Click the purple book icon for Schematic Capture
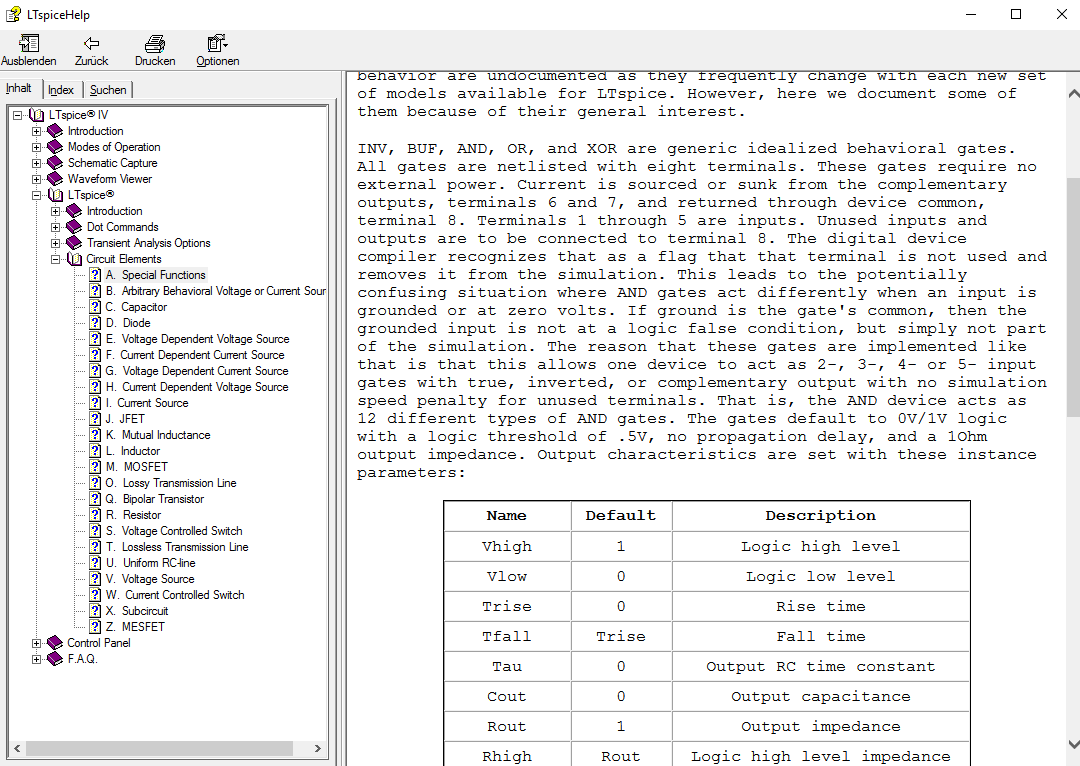 pos(55,163)
